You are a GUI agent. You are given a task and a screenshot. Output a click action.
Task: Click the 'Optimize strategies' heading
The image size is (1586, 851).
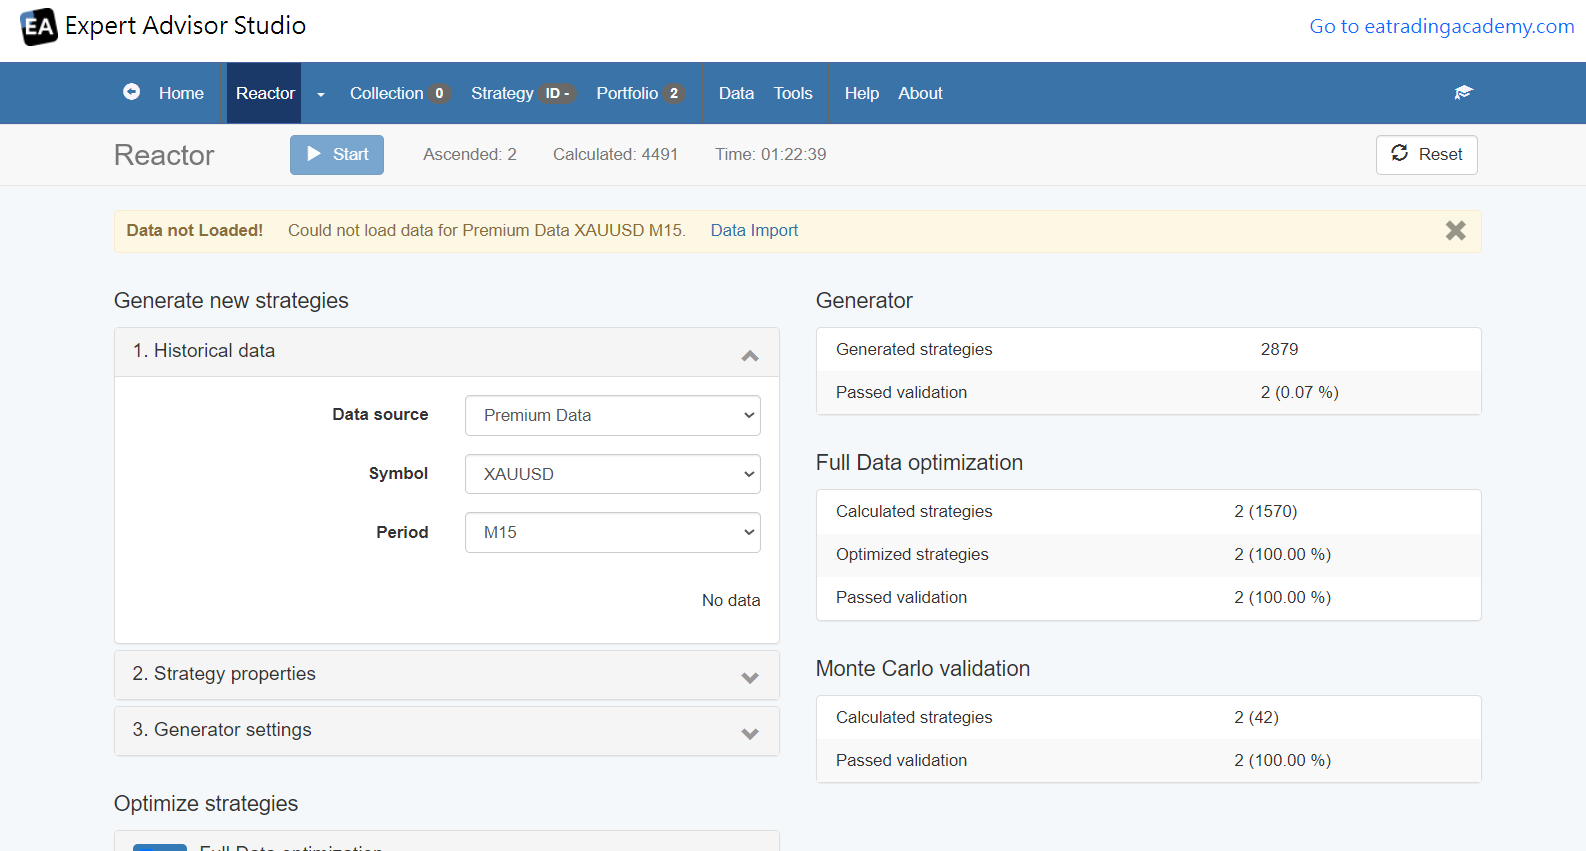206,804
